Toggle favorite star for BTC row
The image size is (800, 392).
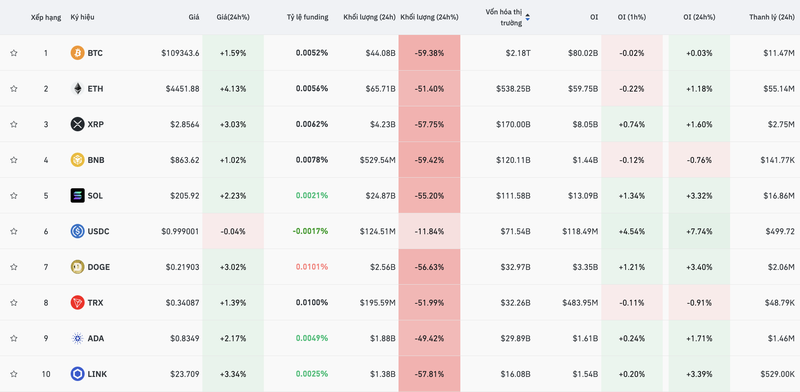pyautogui.click(x=14, y=53)
